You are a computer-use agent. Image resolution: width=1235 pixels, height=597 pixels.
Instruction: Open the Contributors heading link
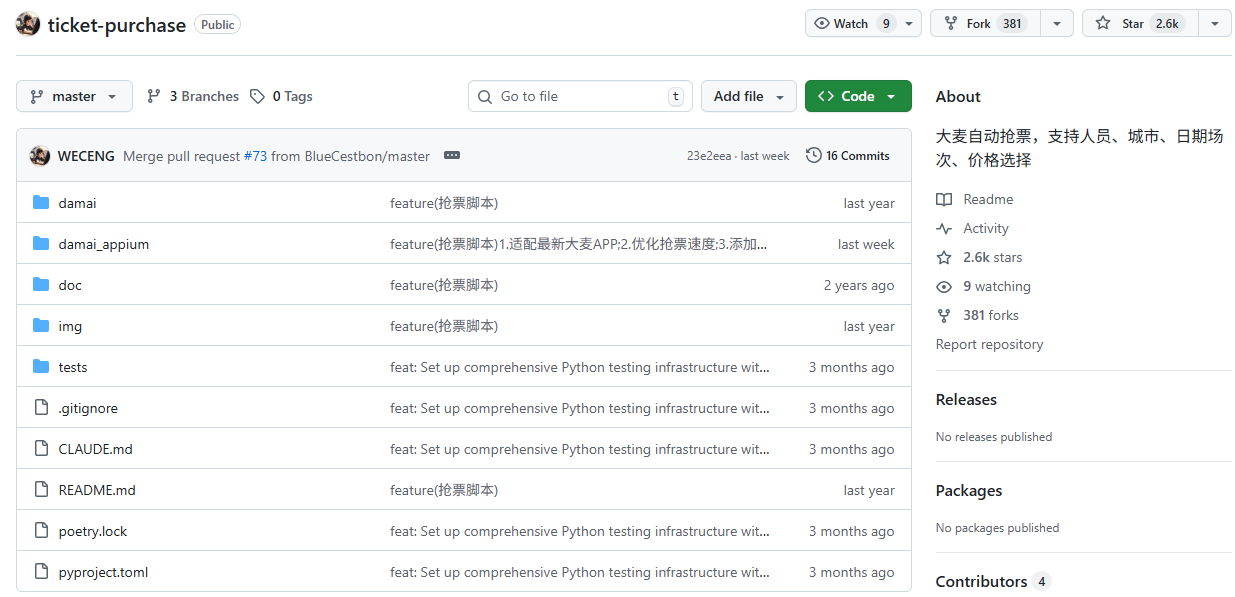993,581
